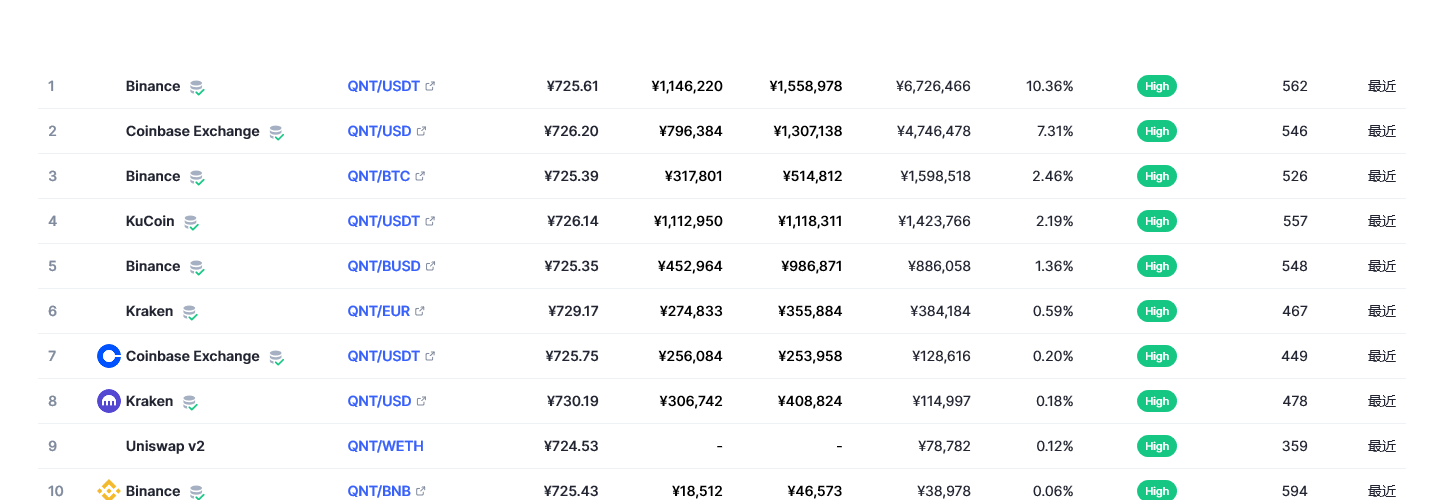The height and width of the screenshot is (500, 1450).
Task: Select the volume percentage 10.36%
Action: point(1050,86)
